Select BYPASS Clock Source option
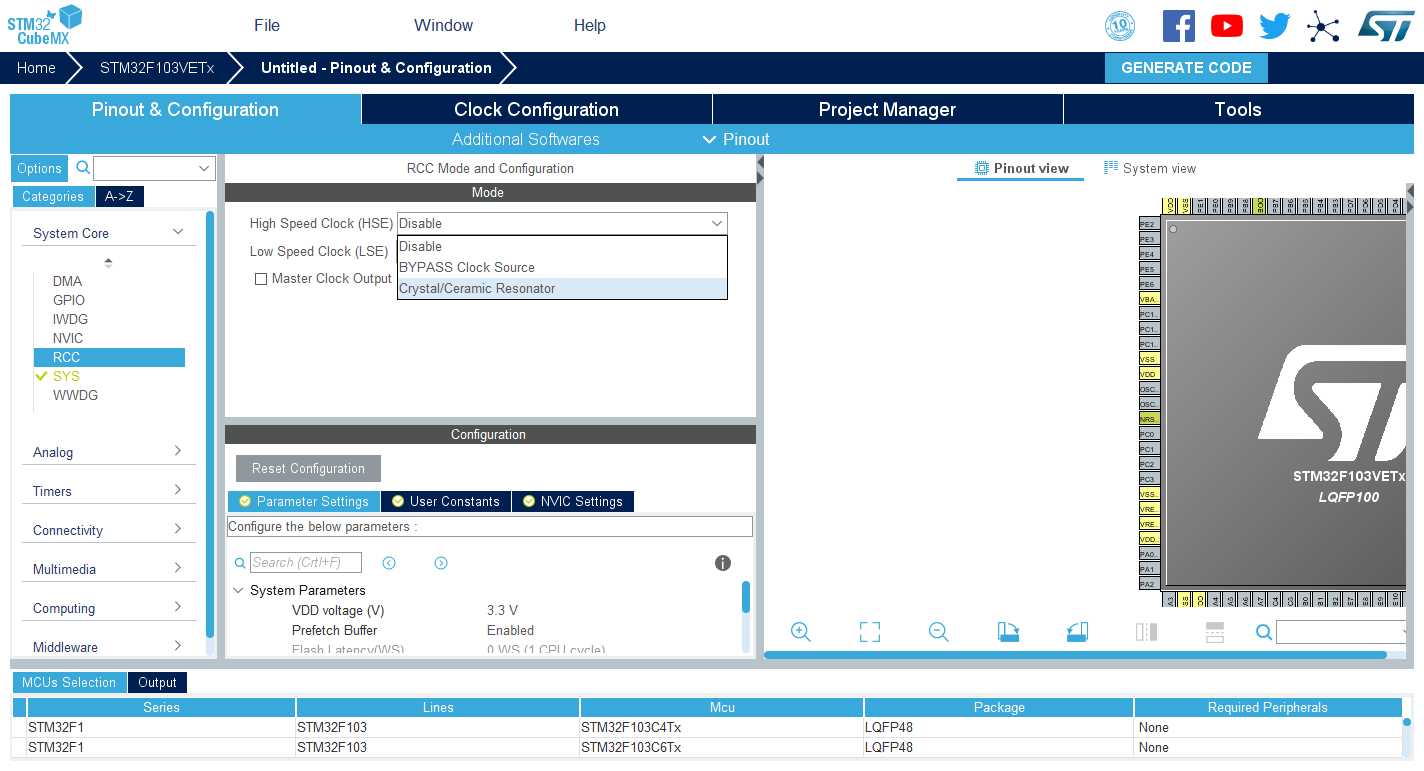Screen dimensions: 1424x771 click(562, 267)
